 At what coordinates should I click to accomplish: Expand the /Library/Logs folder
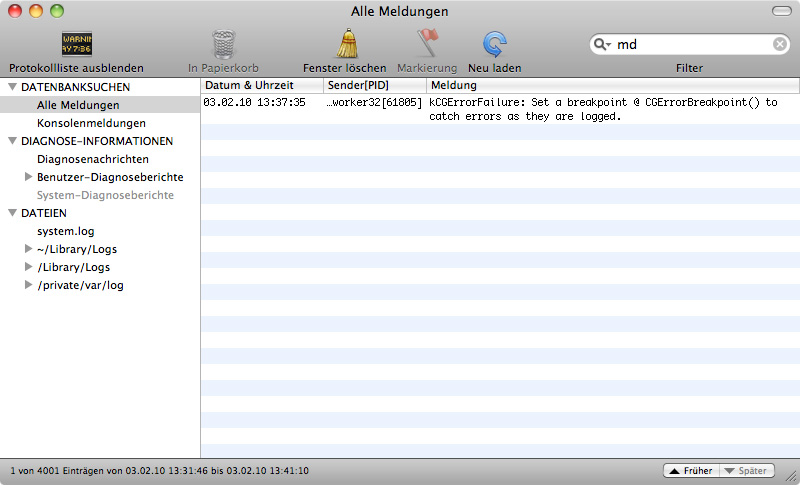29,266
